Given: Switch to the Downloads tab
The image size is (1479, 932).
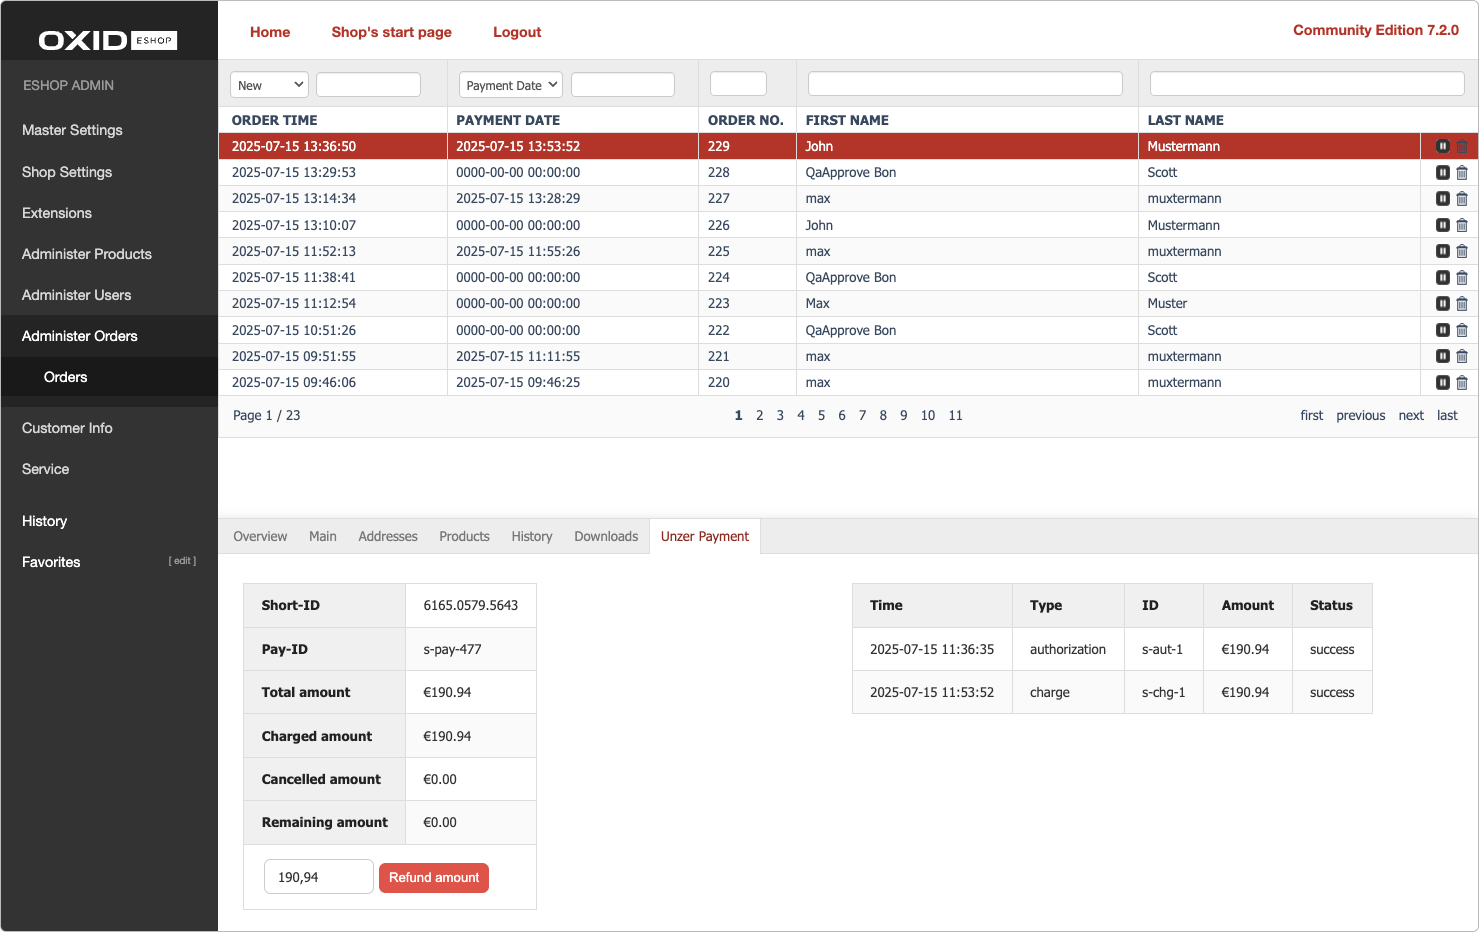Looking at the screenshot, I should pyautogui.click(x=606, y=536).
